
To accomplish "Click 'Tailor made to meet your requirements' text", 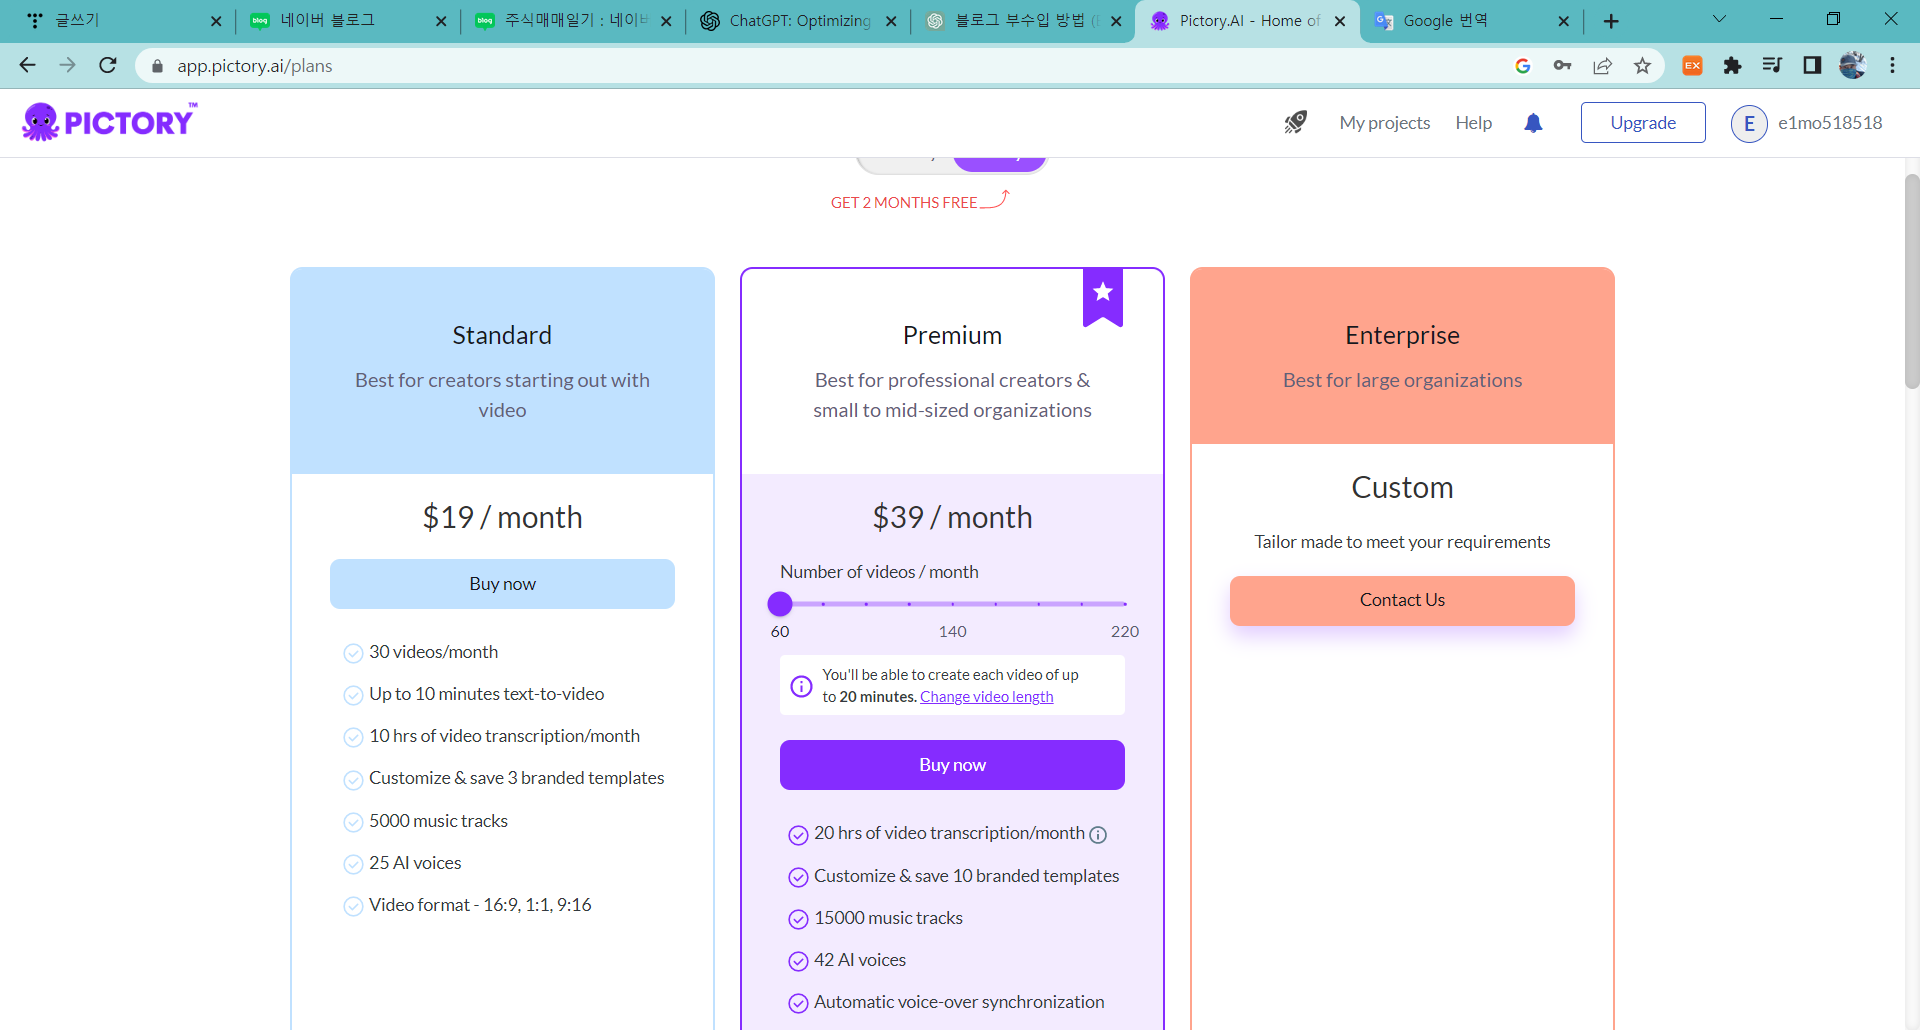I will [1402, 542].
